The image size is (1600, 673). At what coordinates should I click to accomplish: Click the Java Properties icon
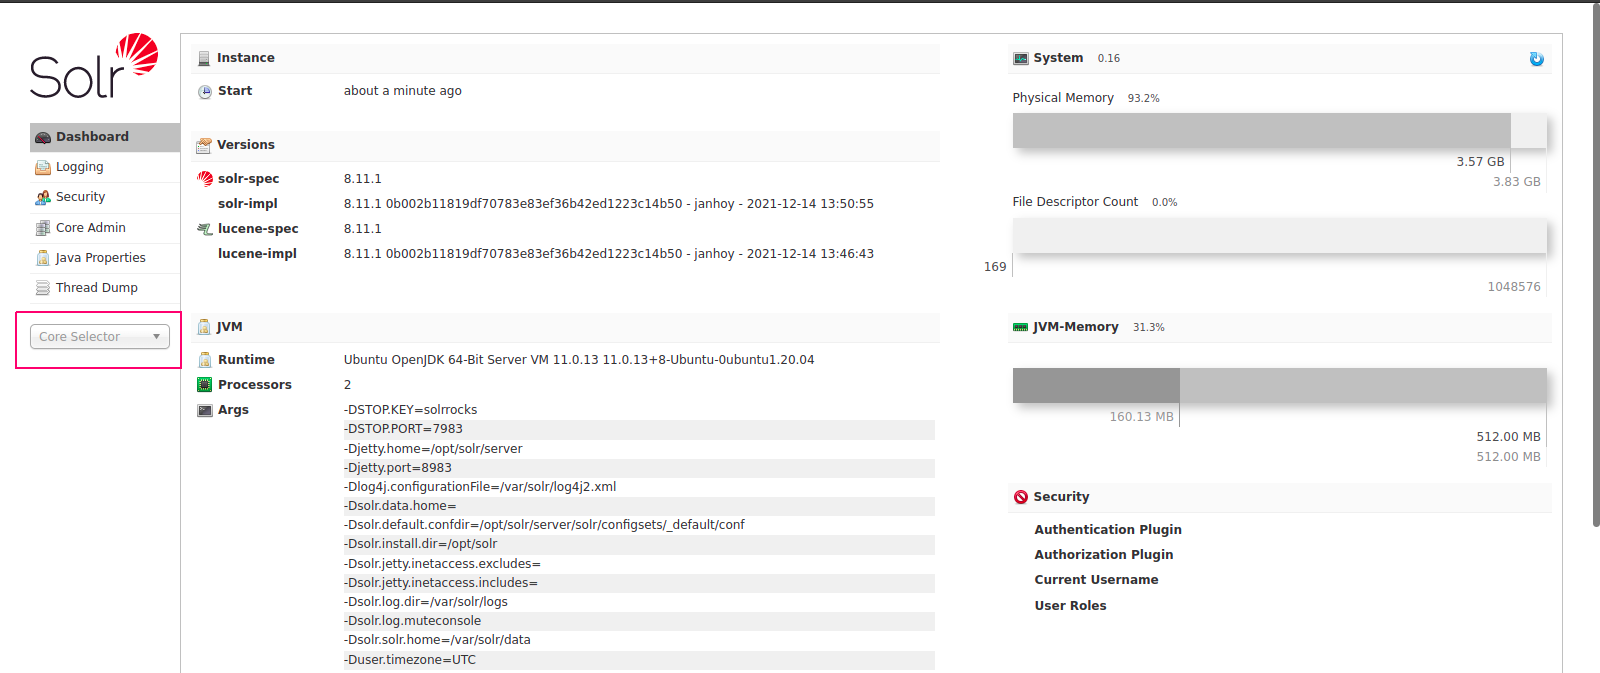[x=43, y=258]
